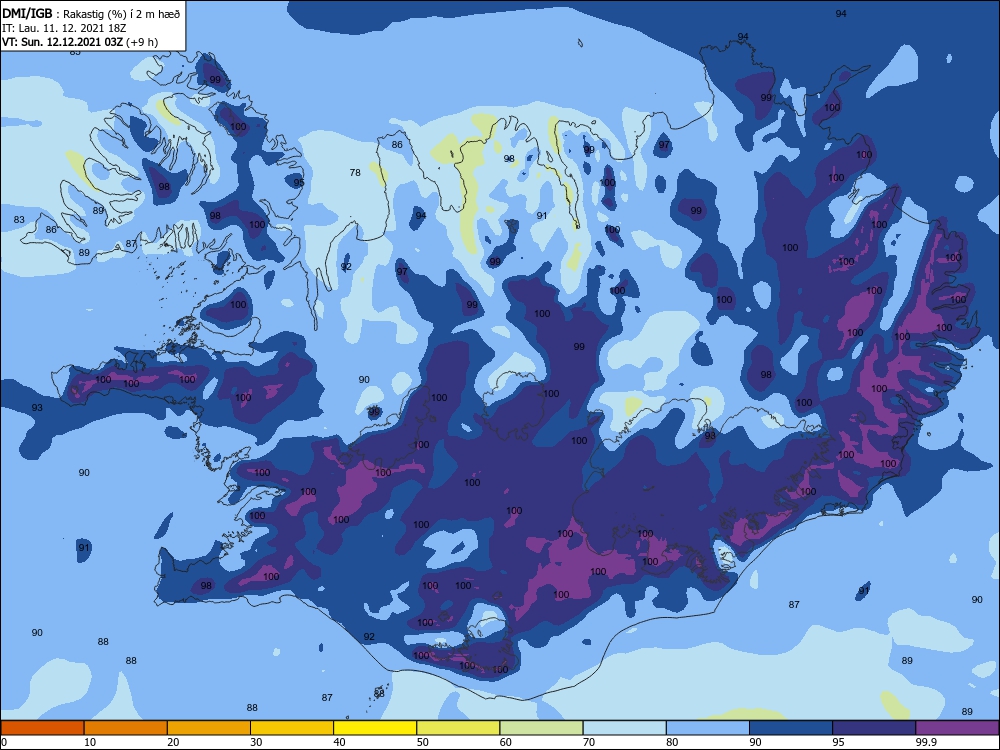Click the amber 30–40 legend color block
Image resolution: width=1000 pixels, height=750 pixels.
point(292,728)
